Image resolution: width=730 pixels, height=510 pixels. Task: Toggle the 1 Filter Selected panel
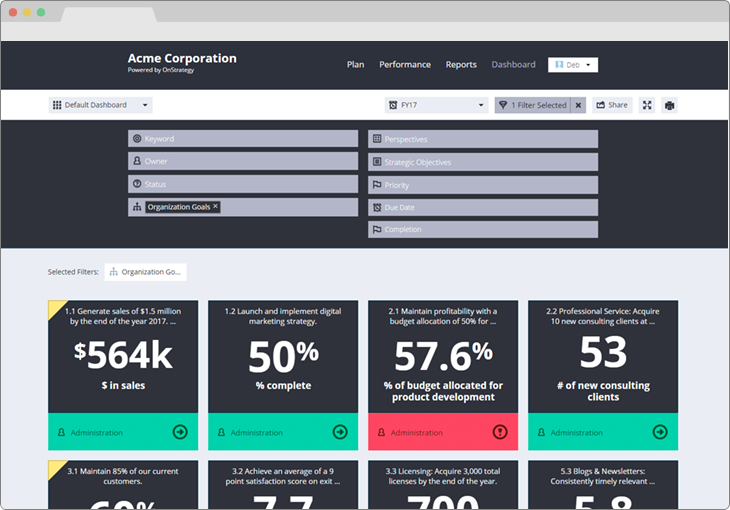pyautogui.click(x=533, y=105)
